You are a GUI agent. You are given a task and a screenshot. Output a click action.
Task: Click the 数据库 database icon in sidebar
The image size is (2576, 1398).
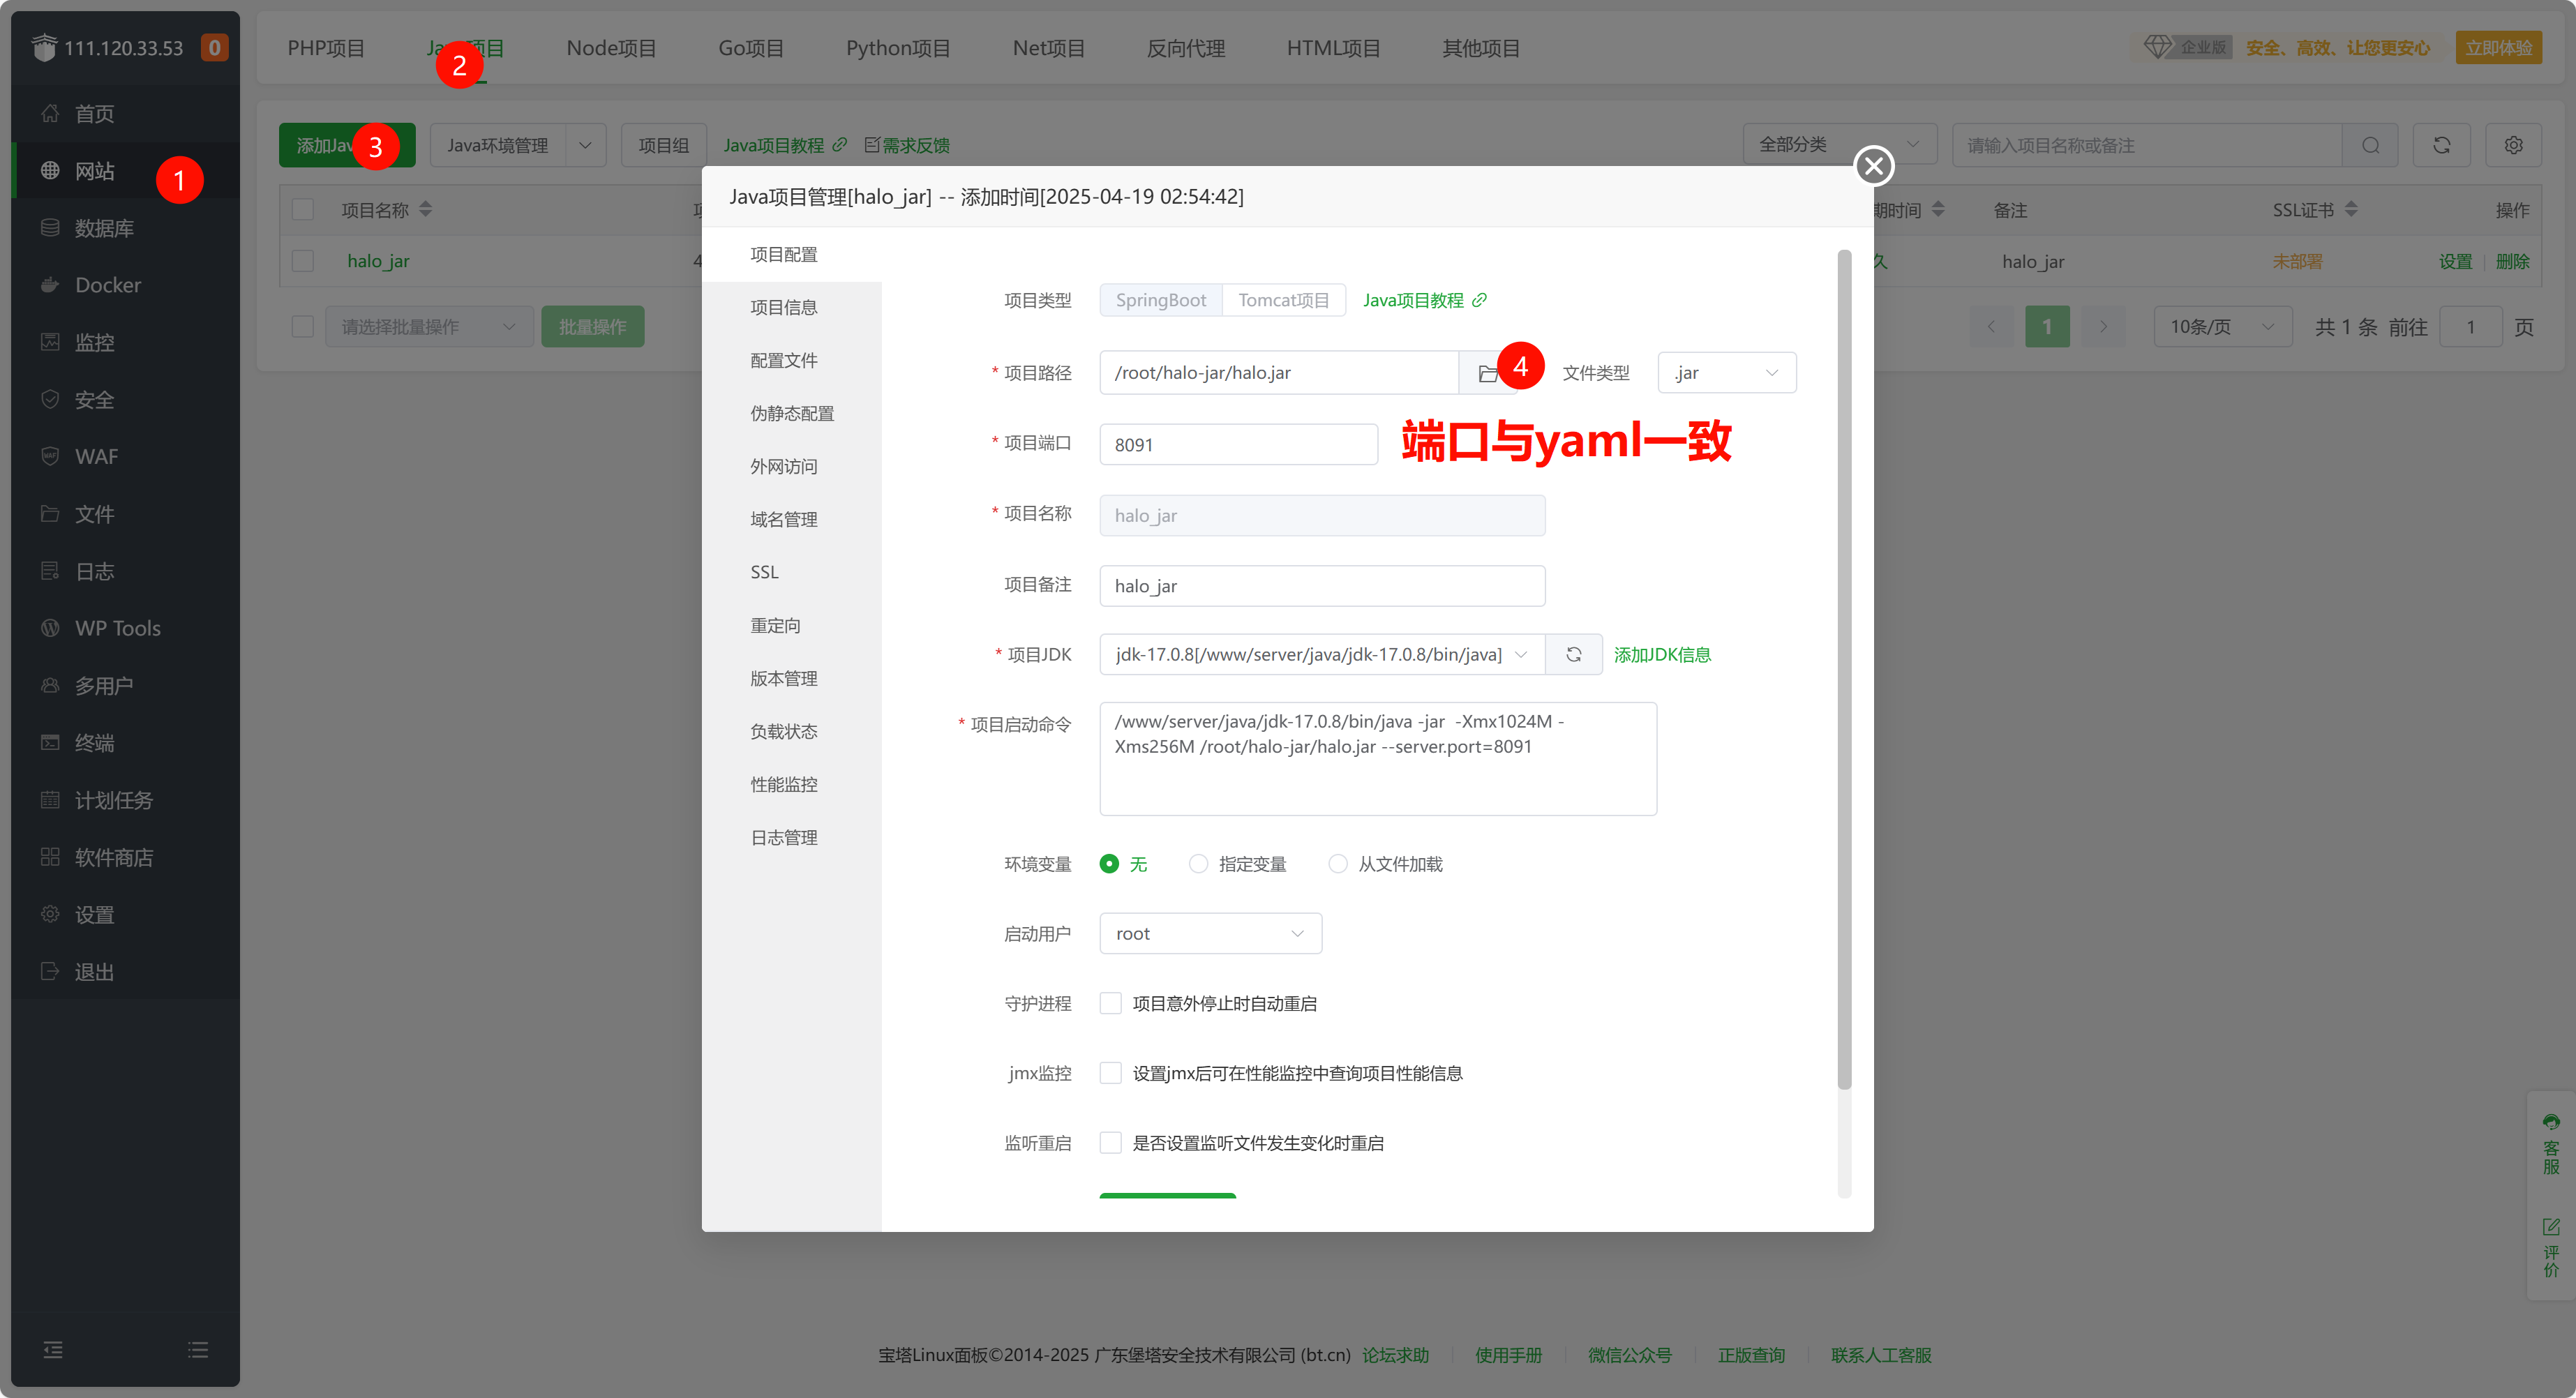click(50, 228)
